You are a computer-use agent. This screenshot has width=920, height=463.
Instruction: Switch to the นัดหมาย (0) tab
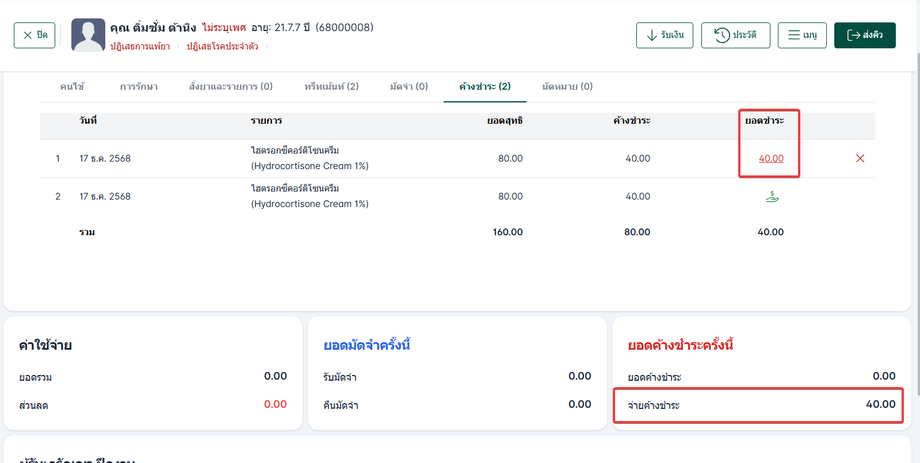(567, 87)
